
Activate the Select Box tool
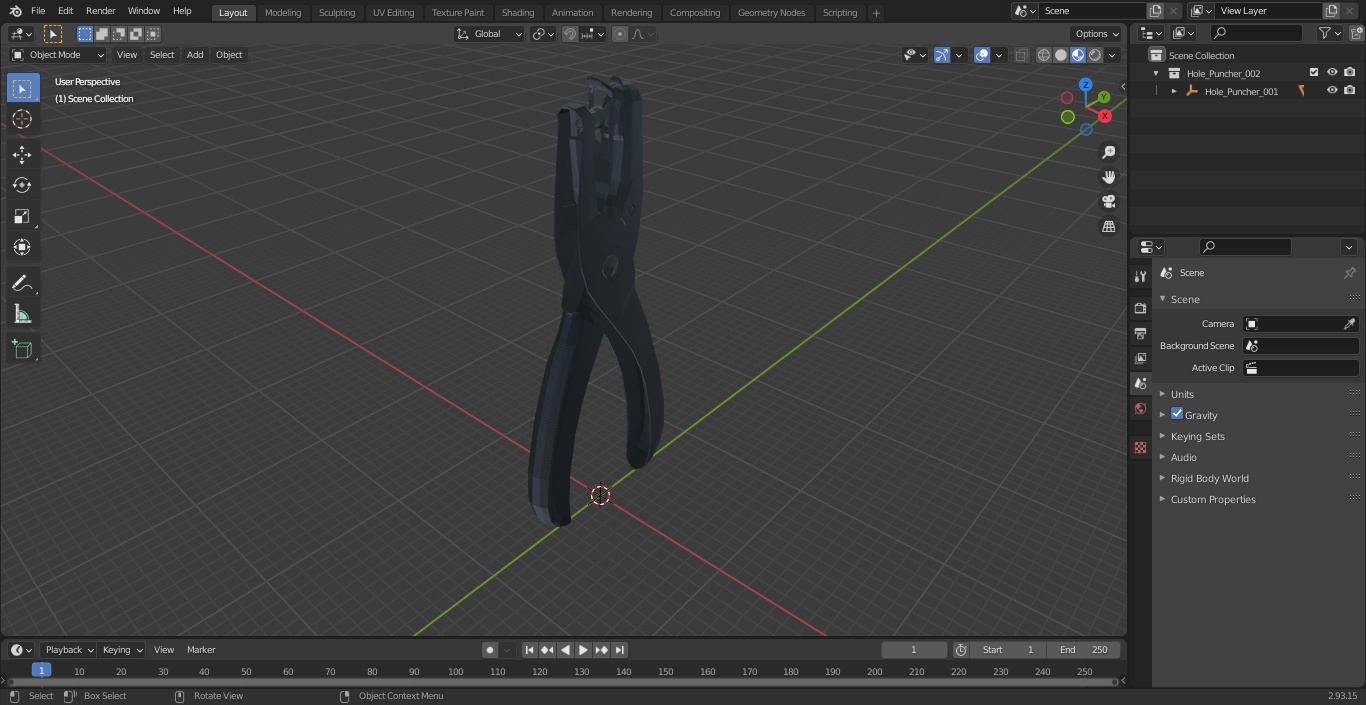coord(22,88)
